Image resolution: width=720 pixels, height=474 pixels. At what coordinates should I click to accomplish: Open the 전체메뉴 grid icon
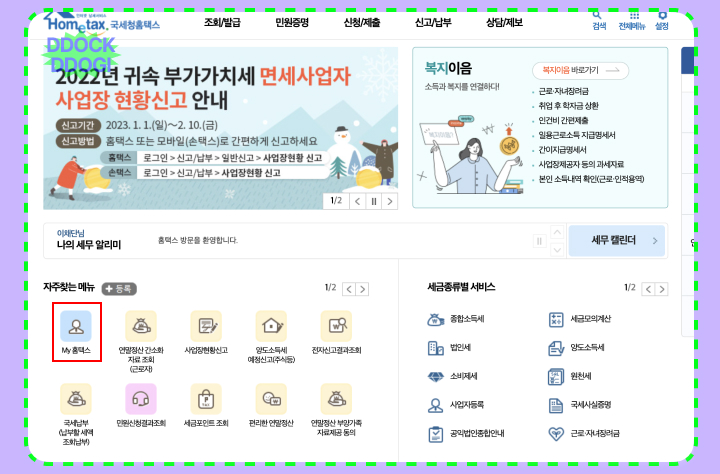coord(632,21)
